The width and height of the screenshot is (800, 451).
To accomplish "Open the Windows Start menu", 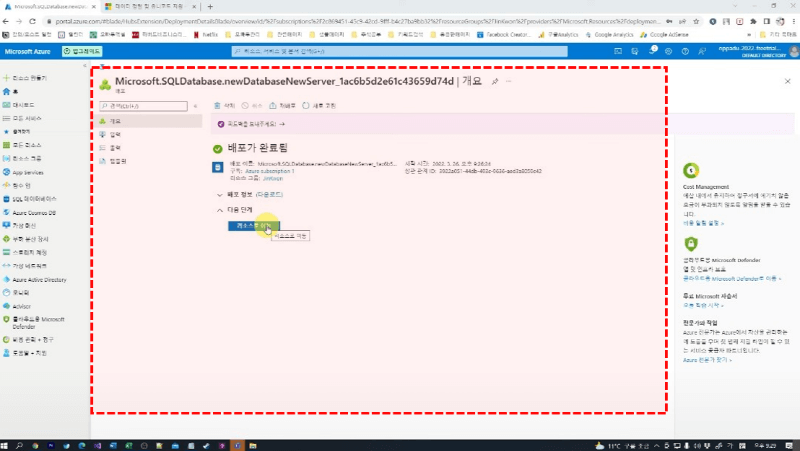I will (5, 445).
